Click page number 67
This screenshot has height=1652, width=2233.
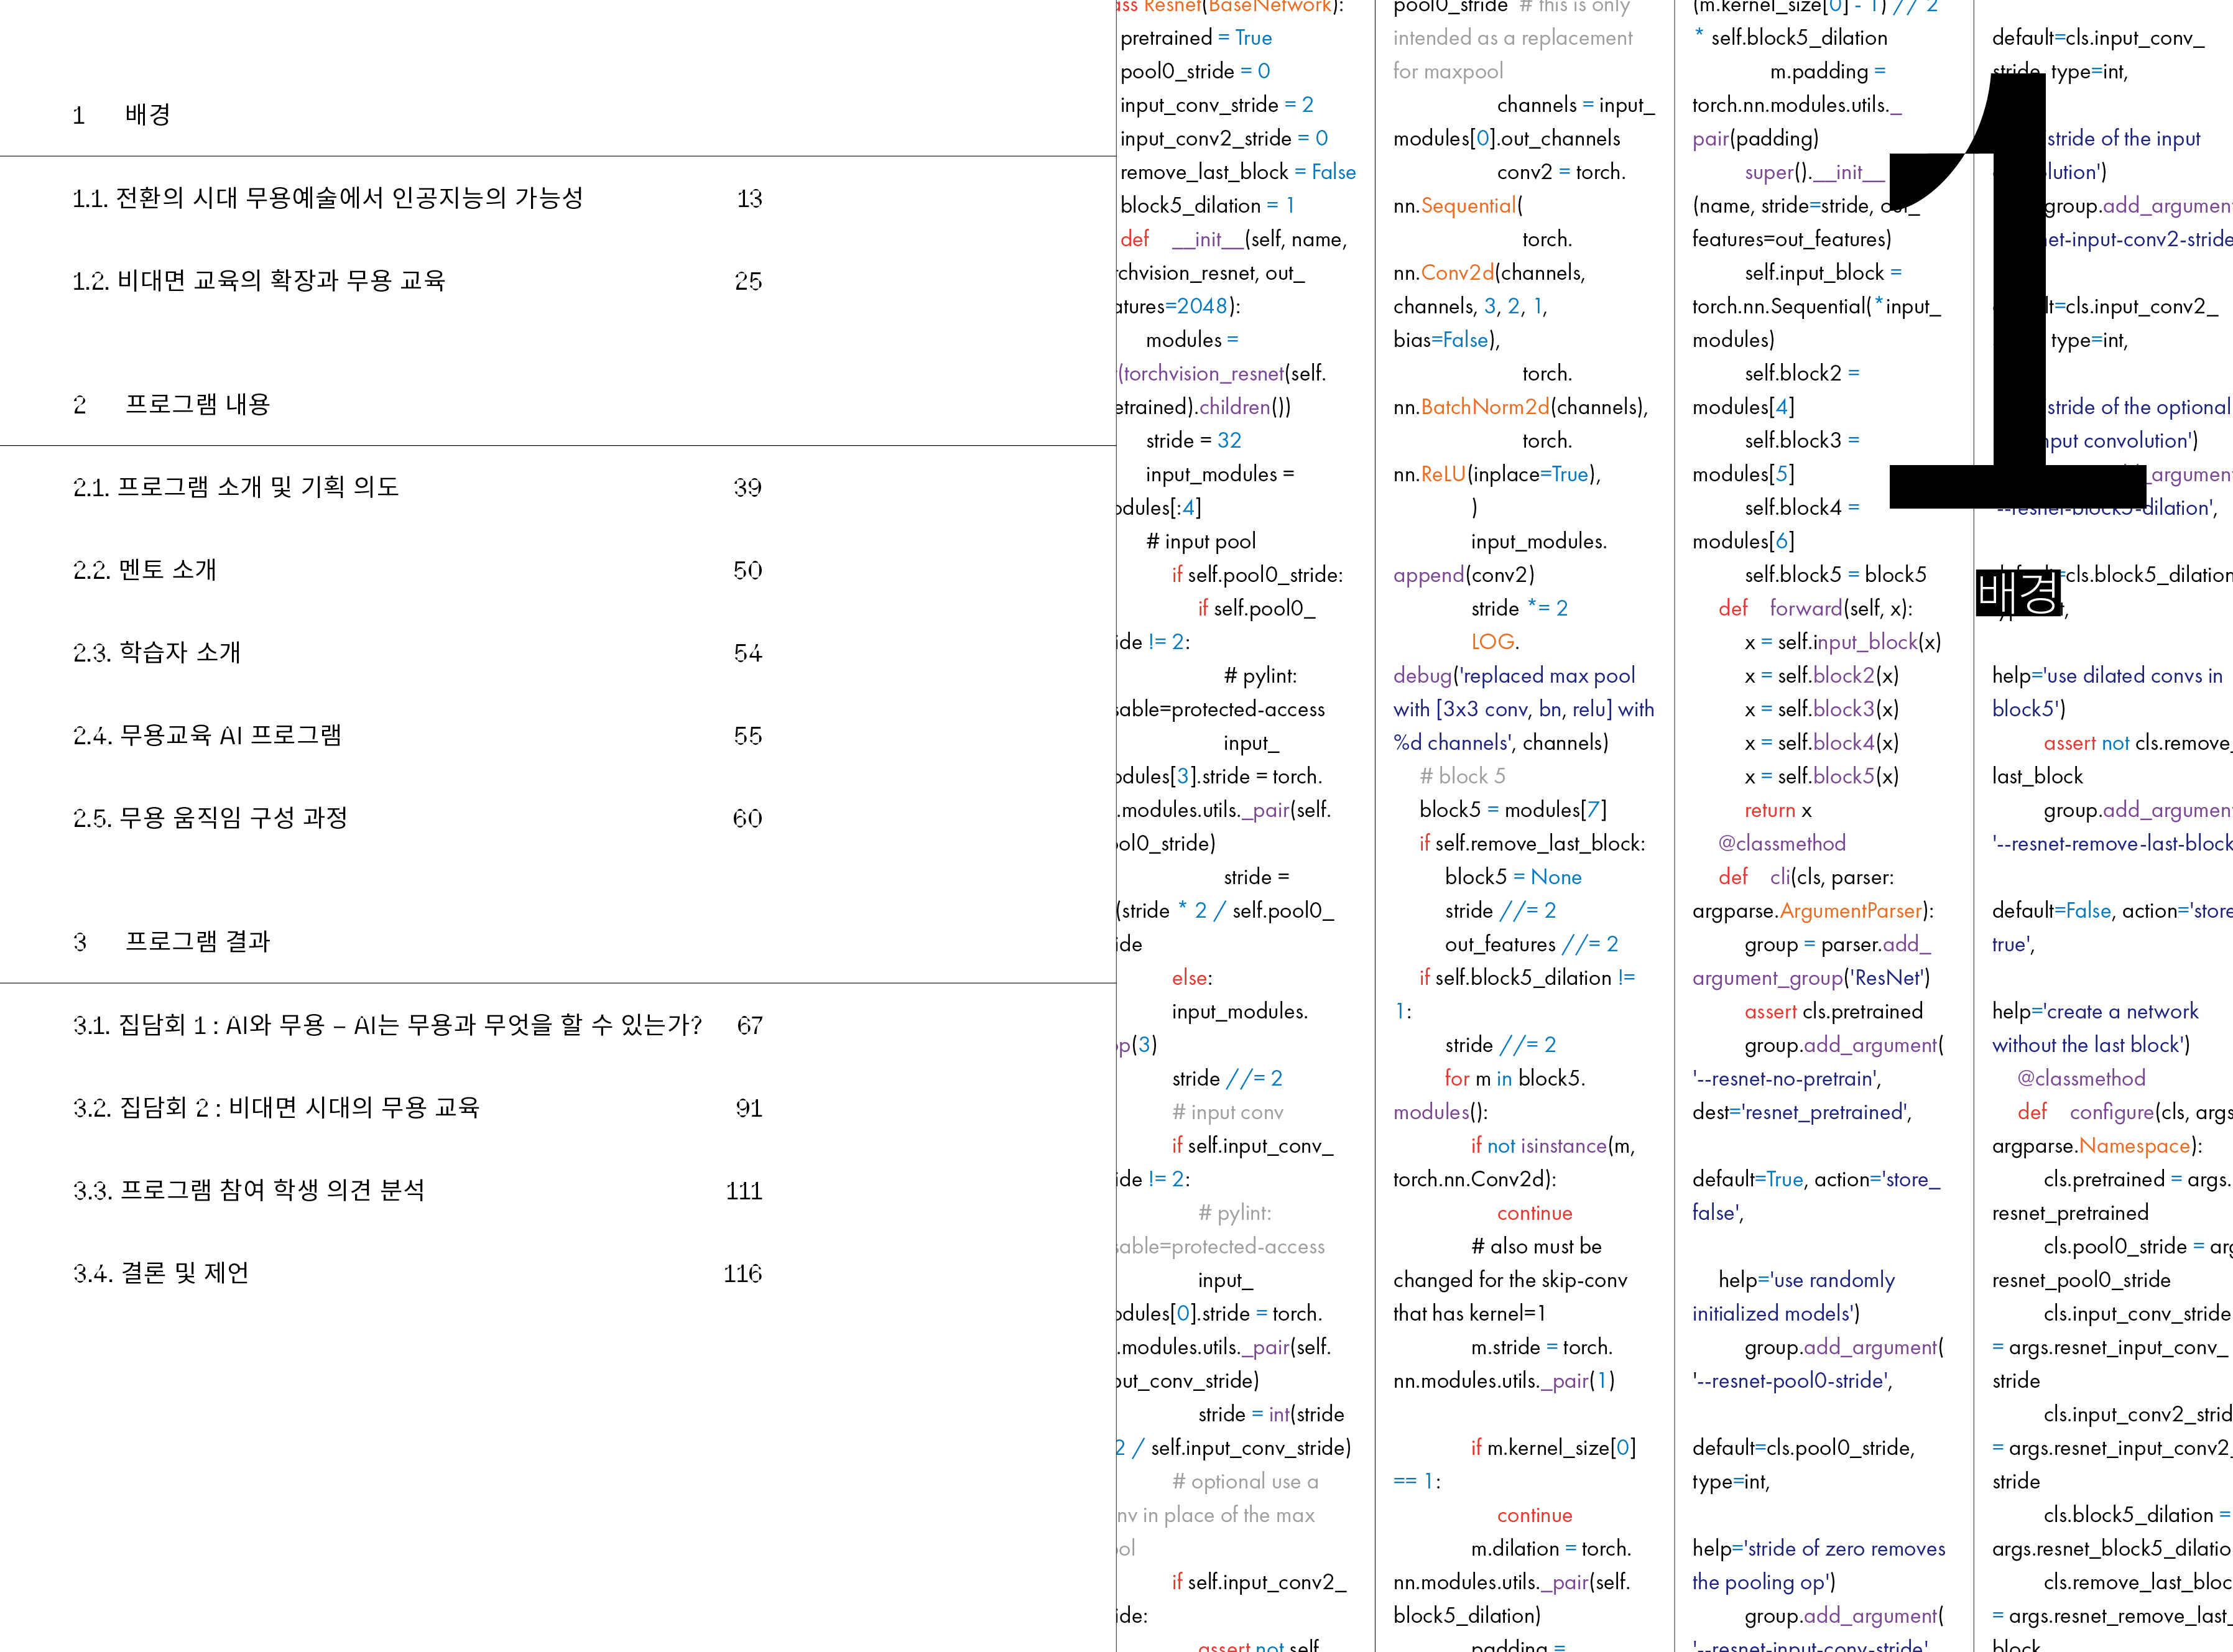pyautogui.click(x=749, y=1025)
